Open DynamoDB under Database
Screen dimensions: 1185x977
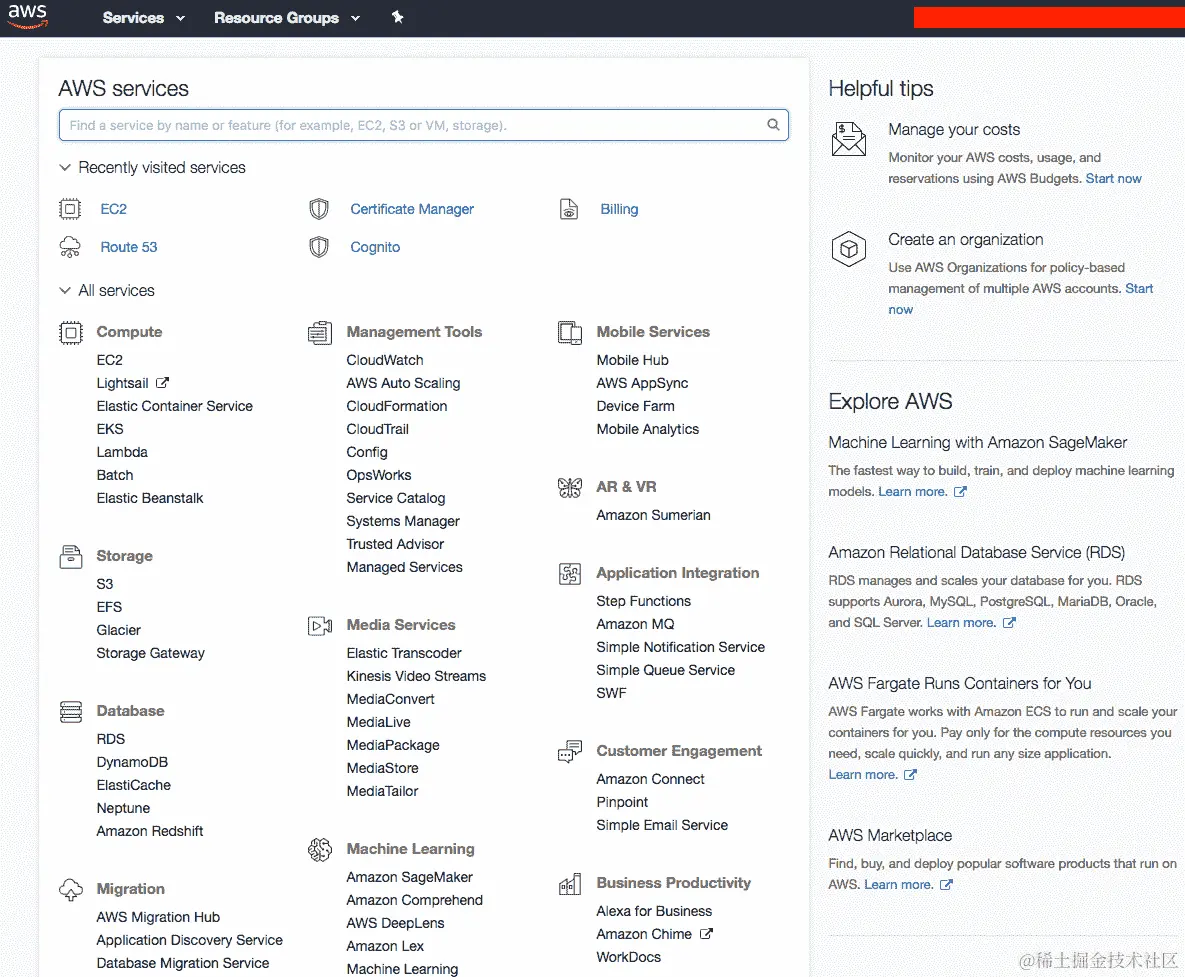[x=132, y=762]
